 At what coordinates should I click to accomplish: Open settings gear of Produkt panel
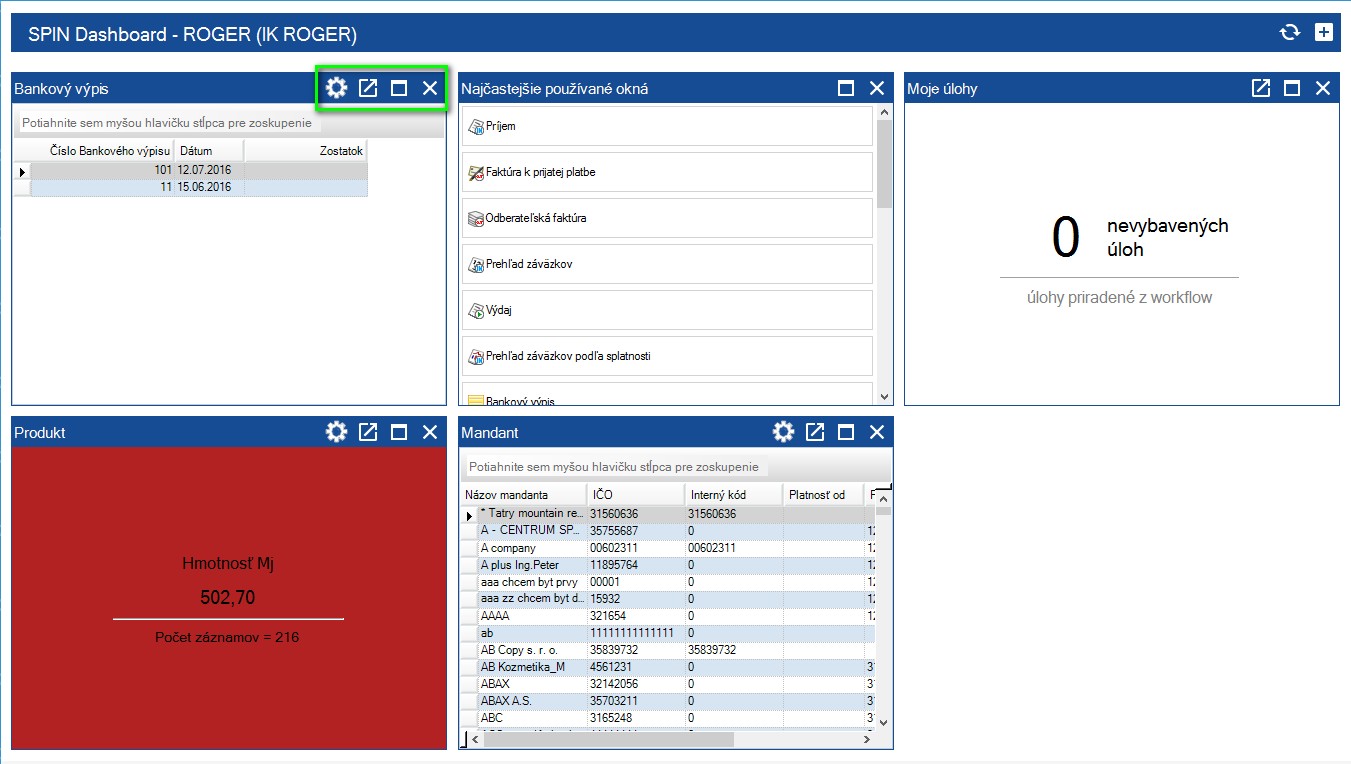tap(337, 432)
